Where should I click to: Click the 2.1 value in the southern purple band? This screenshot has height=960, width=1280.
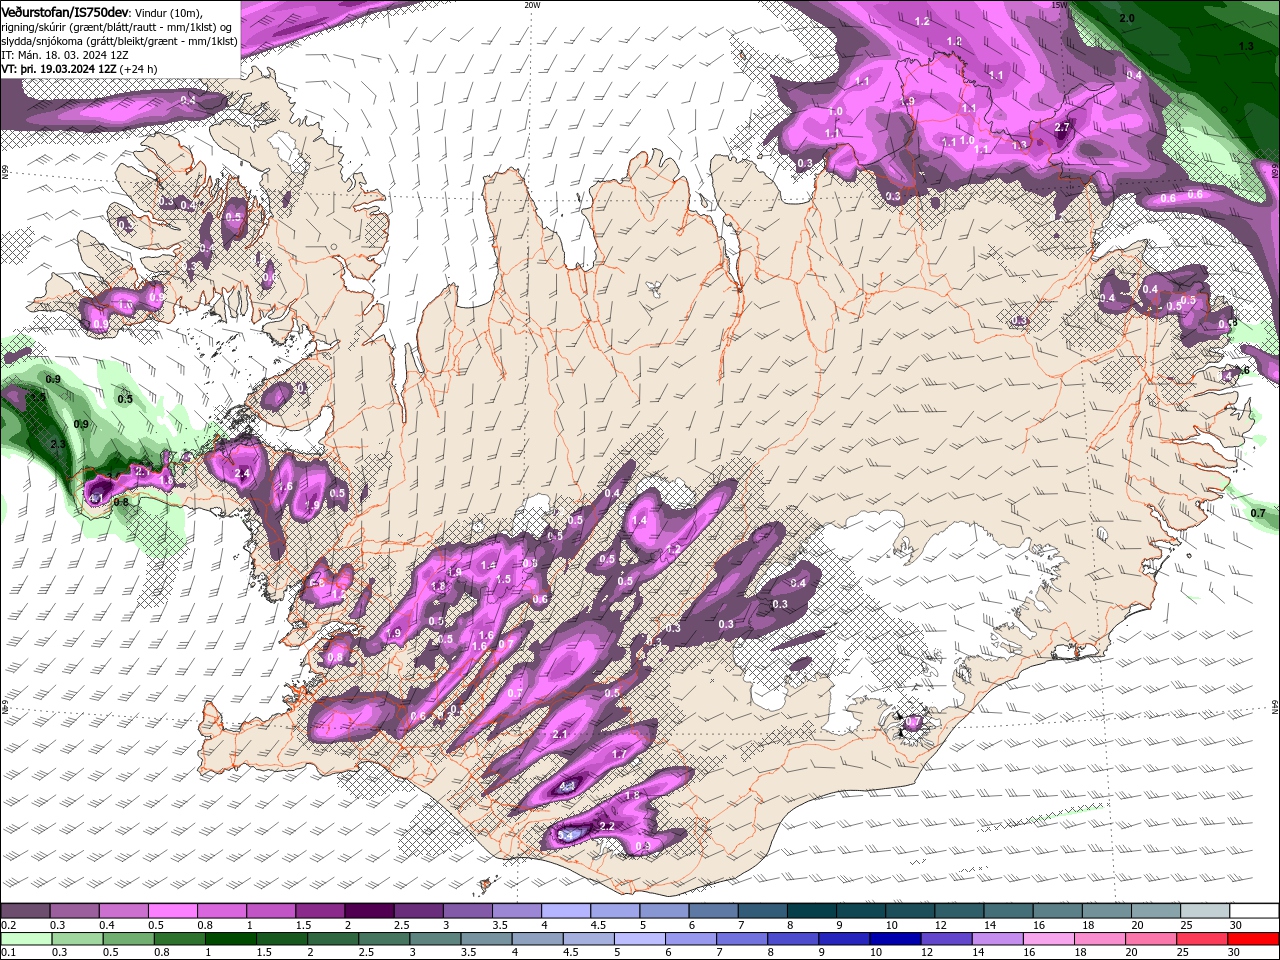tap(559, 735)
